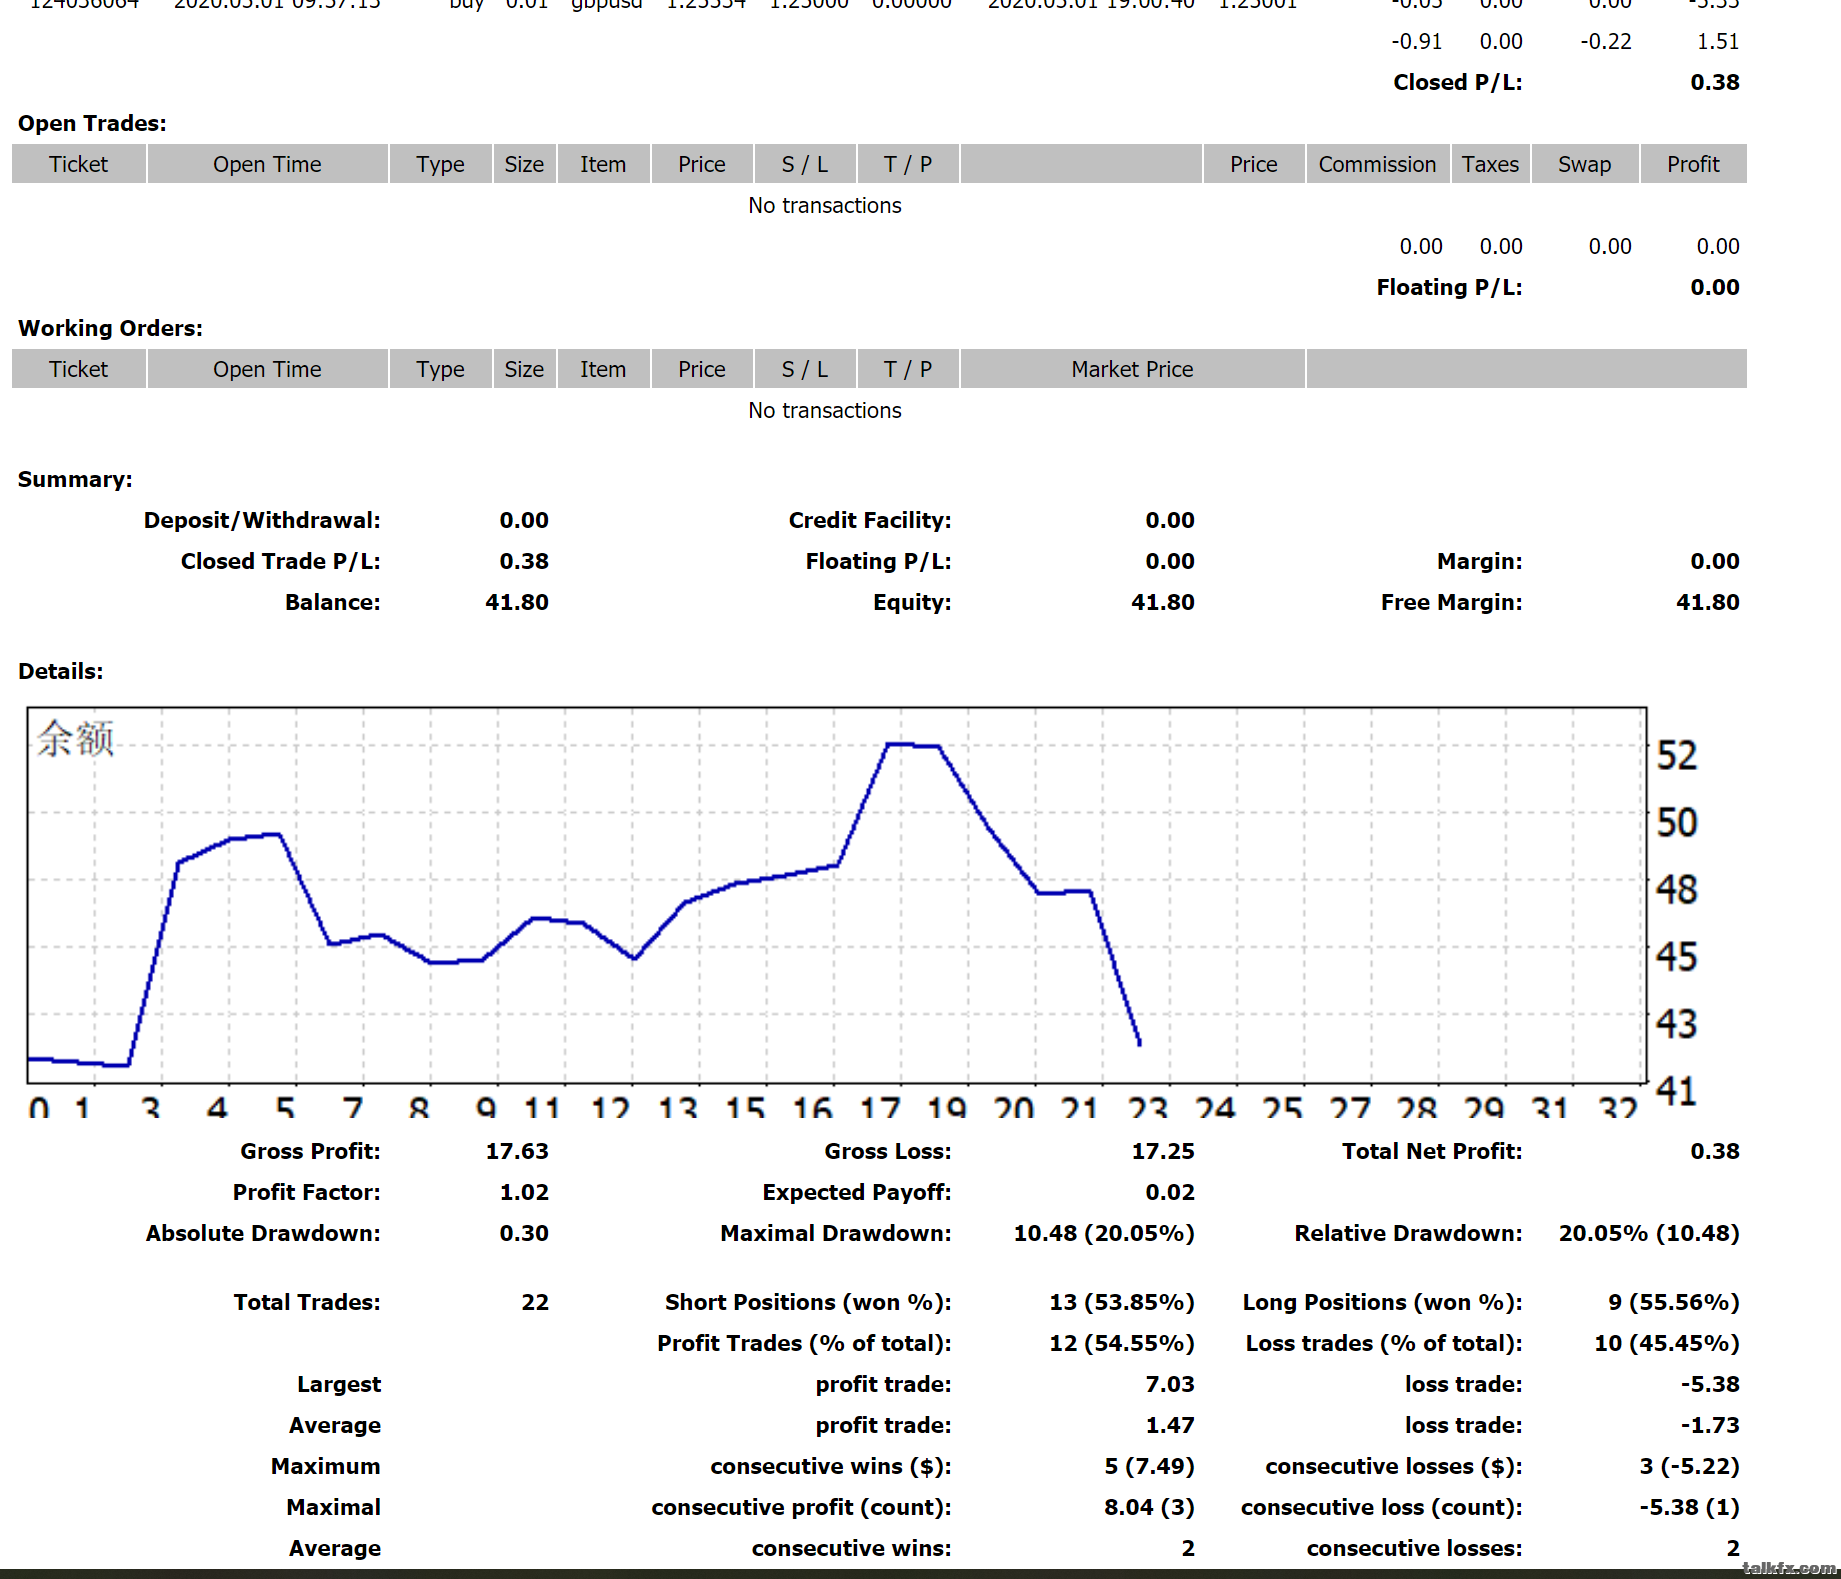
Task: Click the chart's Chinese title label 余额
Action: pyautogui.click(x=76, y=739)
